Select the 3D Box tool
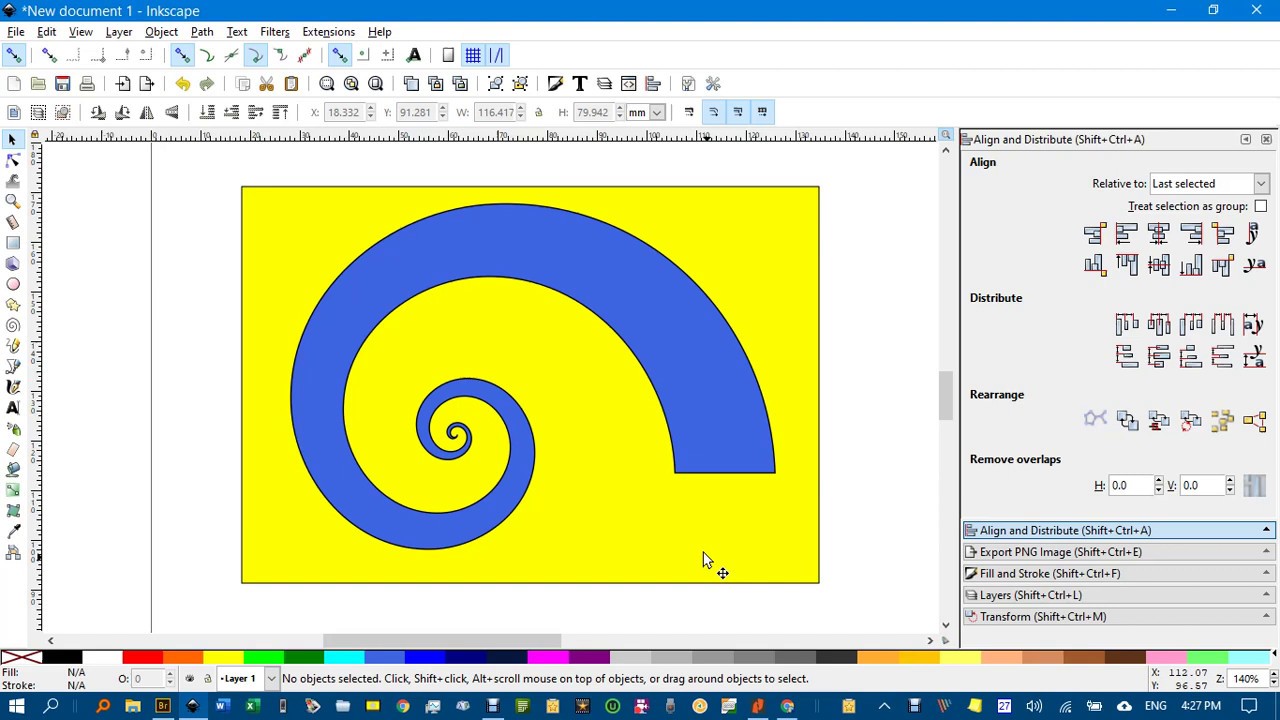The width and height of the screenshot is (1280, 720). [13, 263]
